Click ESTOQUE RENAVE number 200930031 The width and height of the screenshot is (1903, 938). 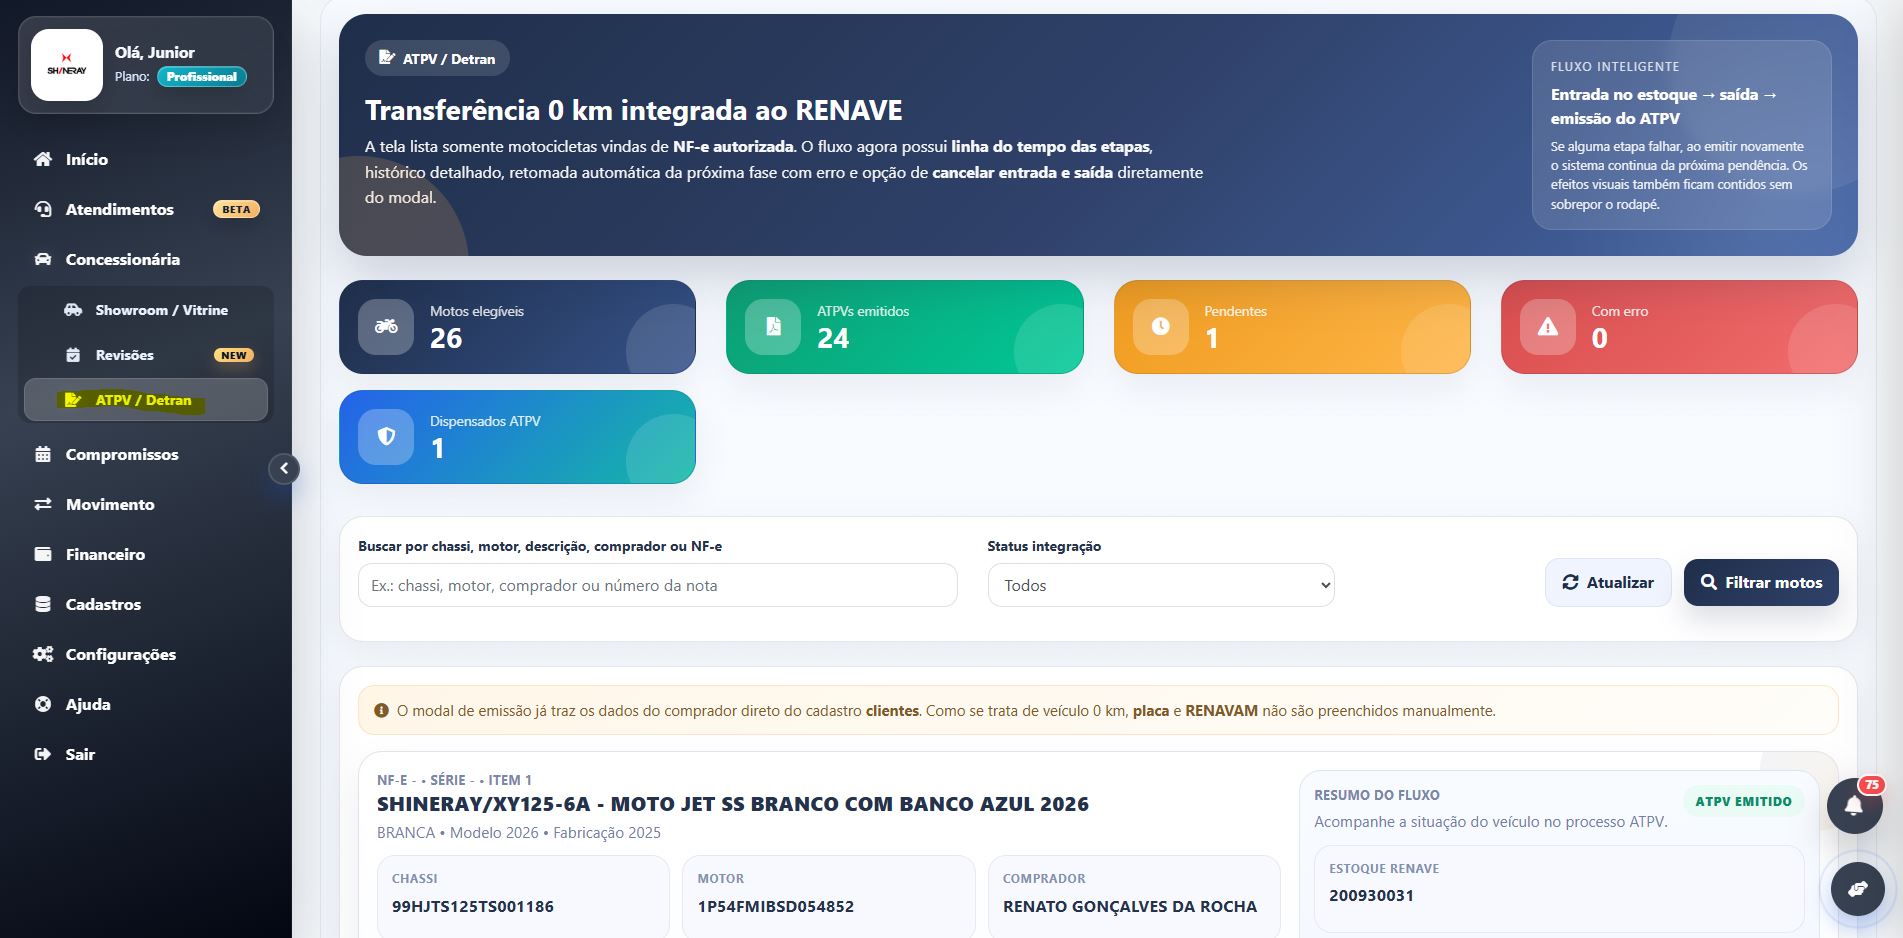[1371, 895]
